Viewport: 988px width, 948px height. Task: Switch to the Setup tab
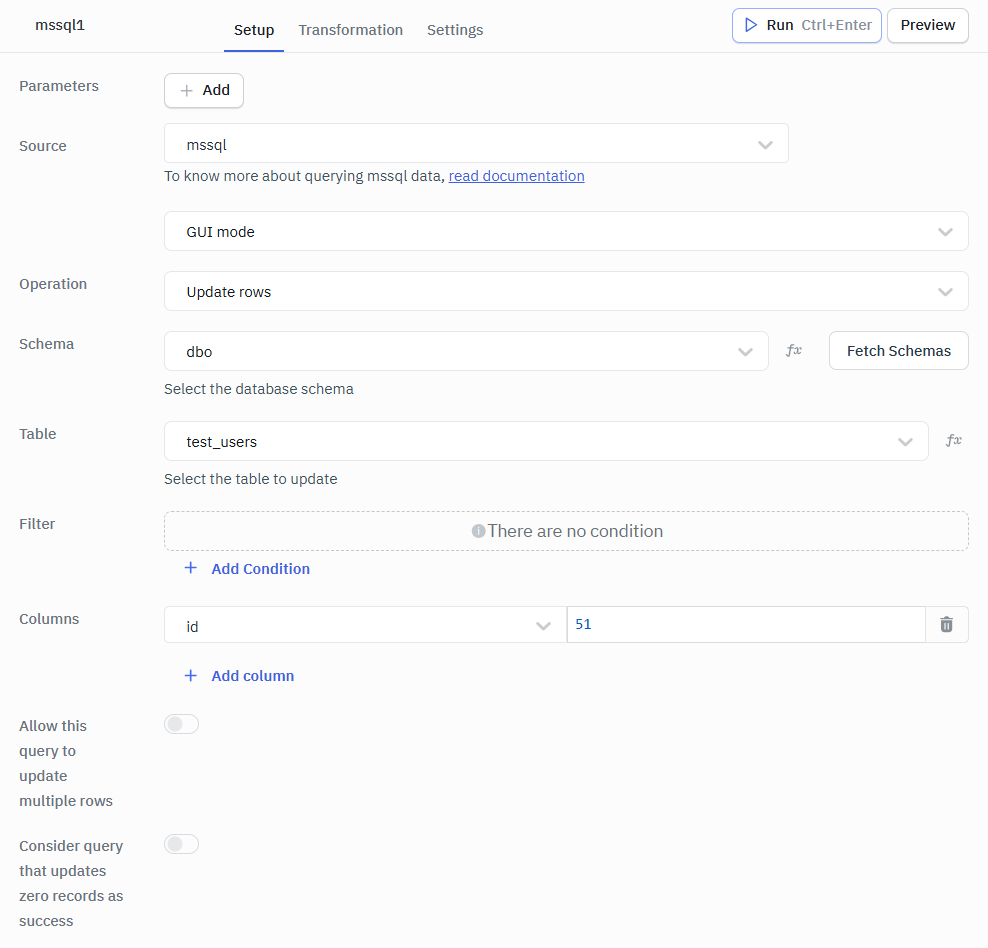click(x=254, y=30)
